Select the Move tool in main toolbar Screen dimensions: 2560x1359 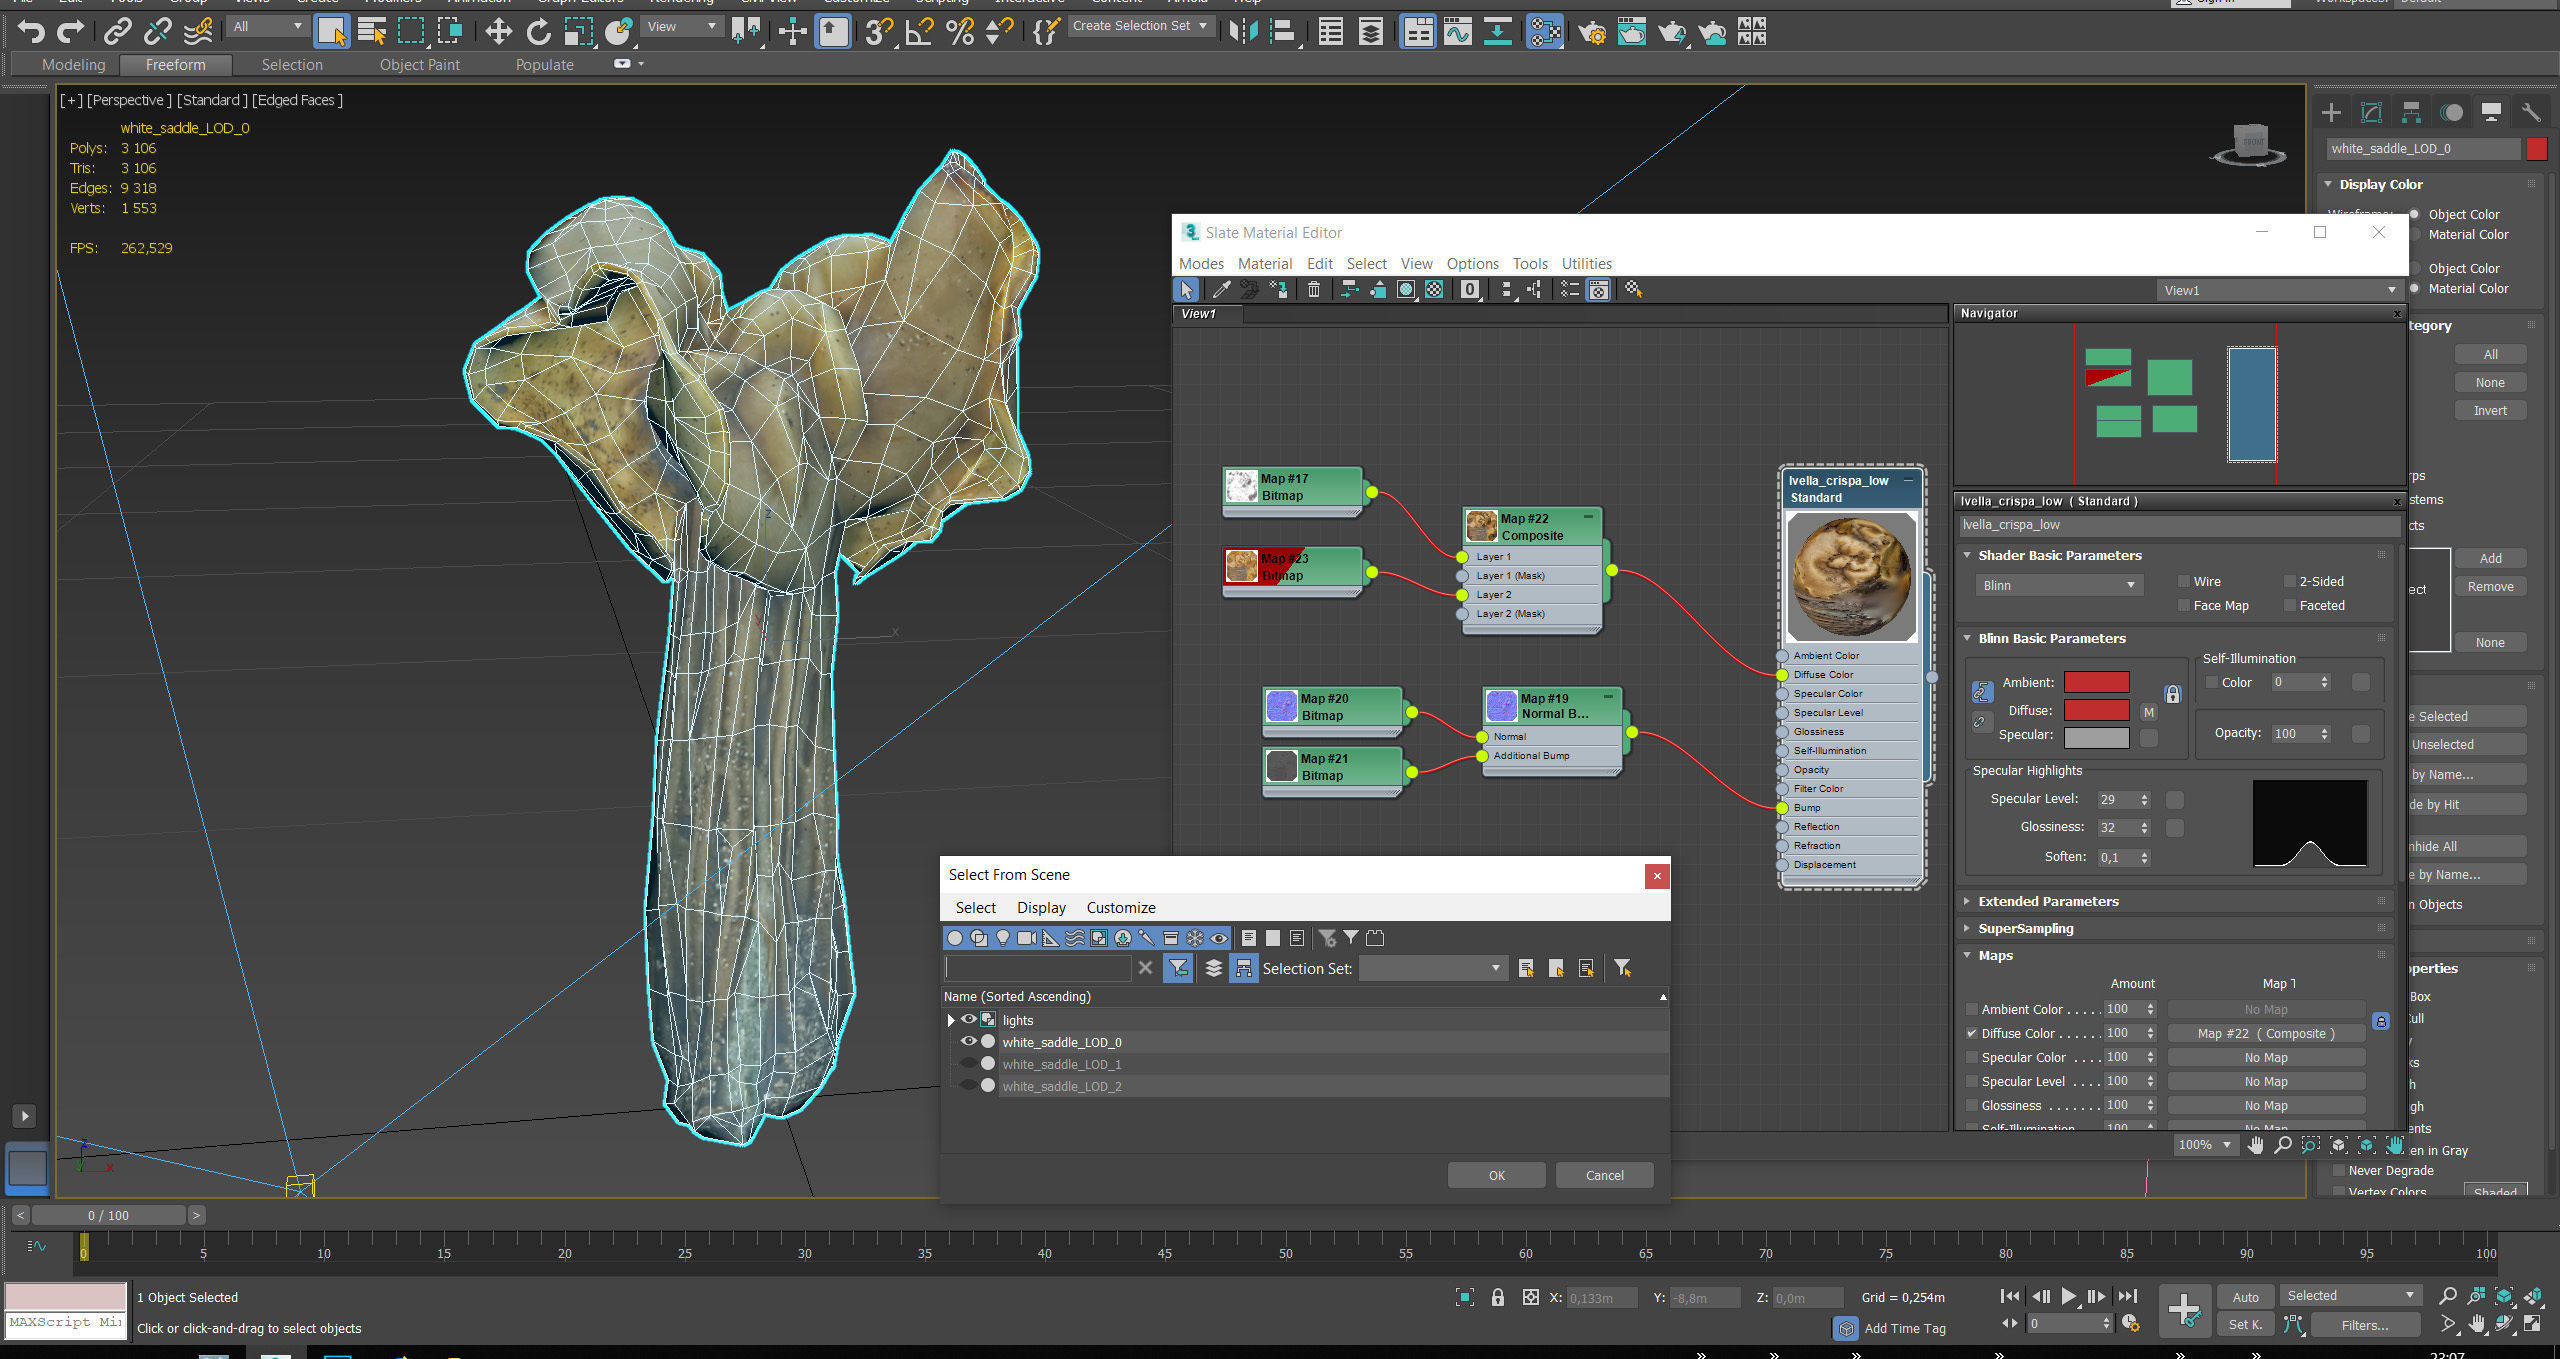coord(497,32)
